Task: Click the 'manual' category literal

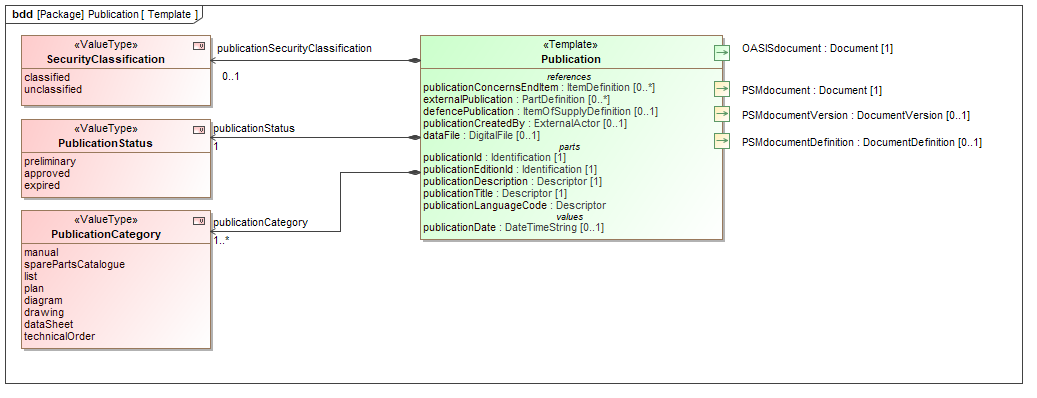Action: [x=41, y=252]
